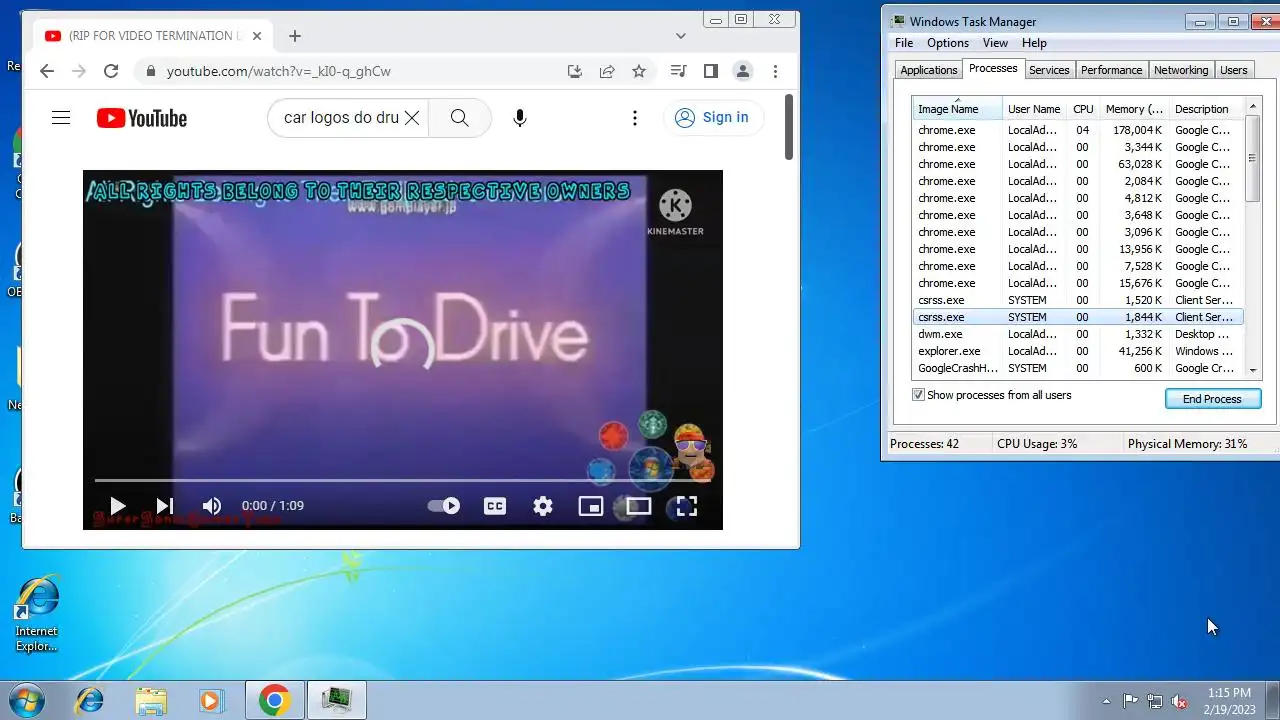Screen dimensions: 1280x720
Task: Open Task Manager View menu
Action: [995, 43]
